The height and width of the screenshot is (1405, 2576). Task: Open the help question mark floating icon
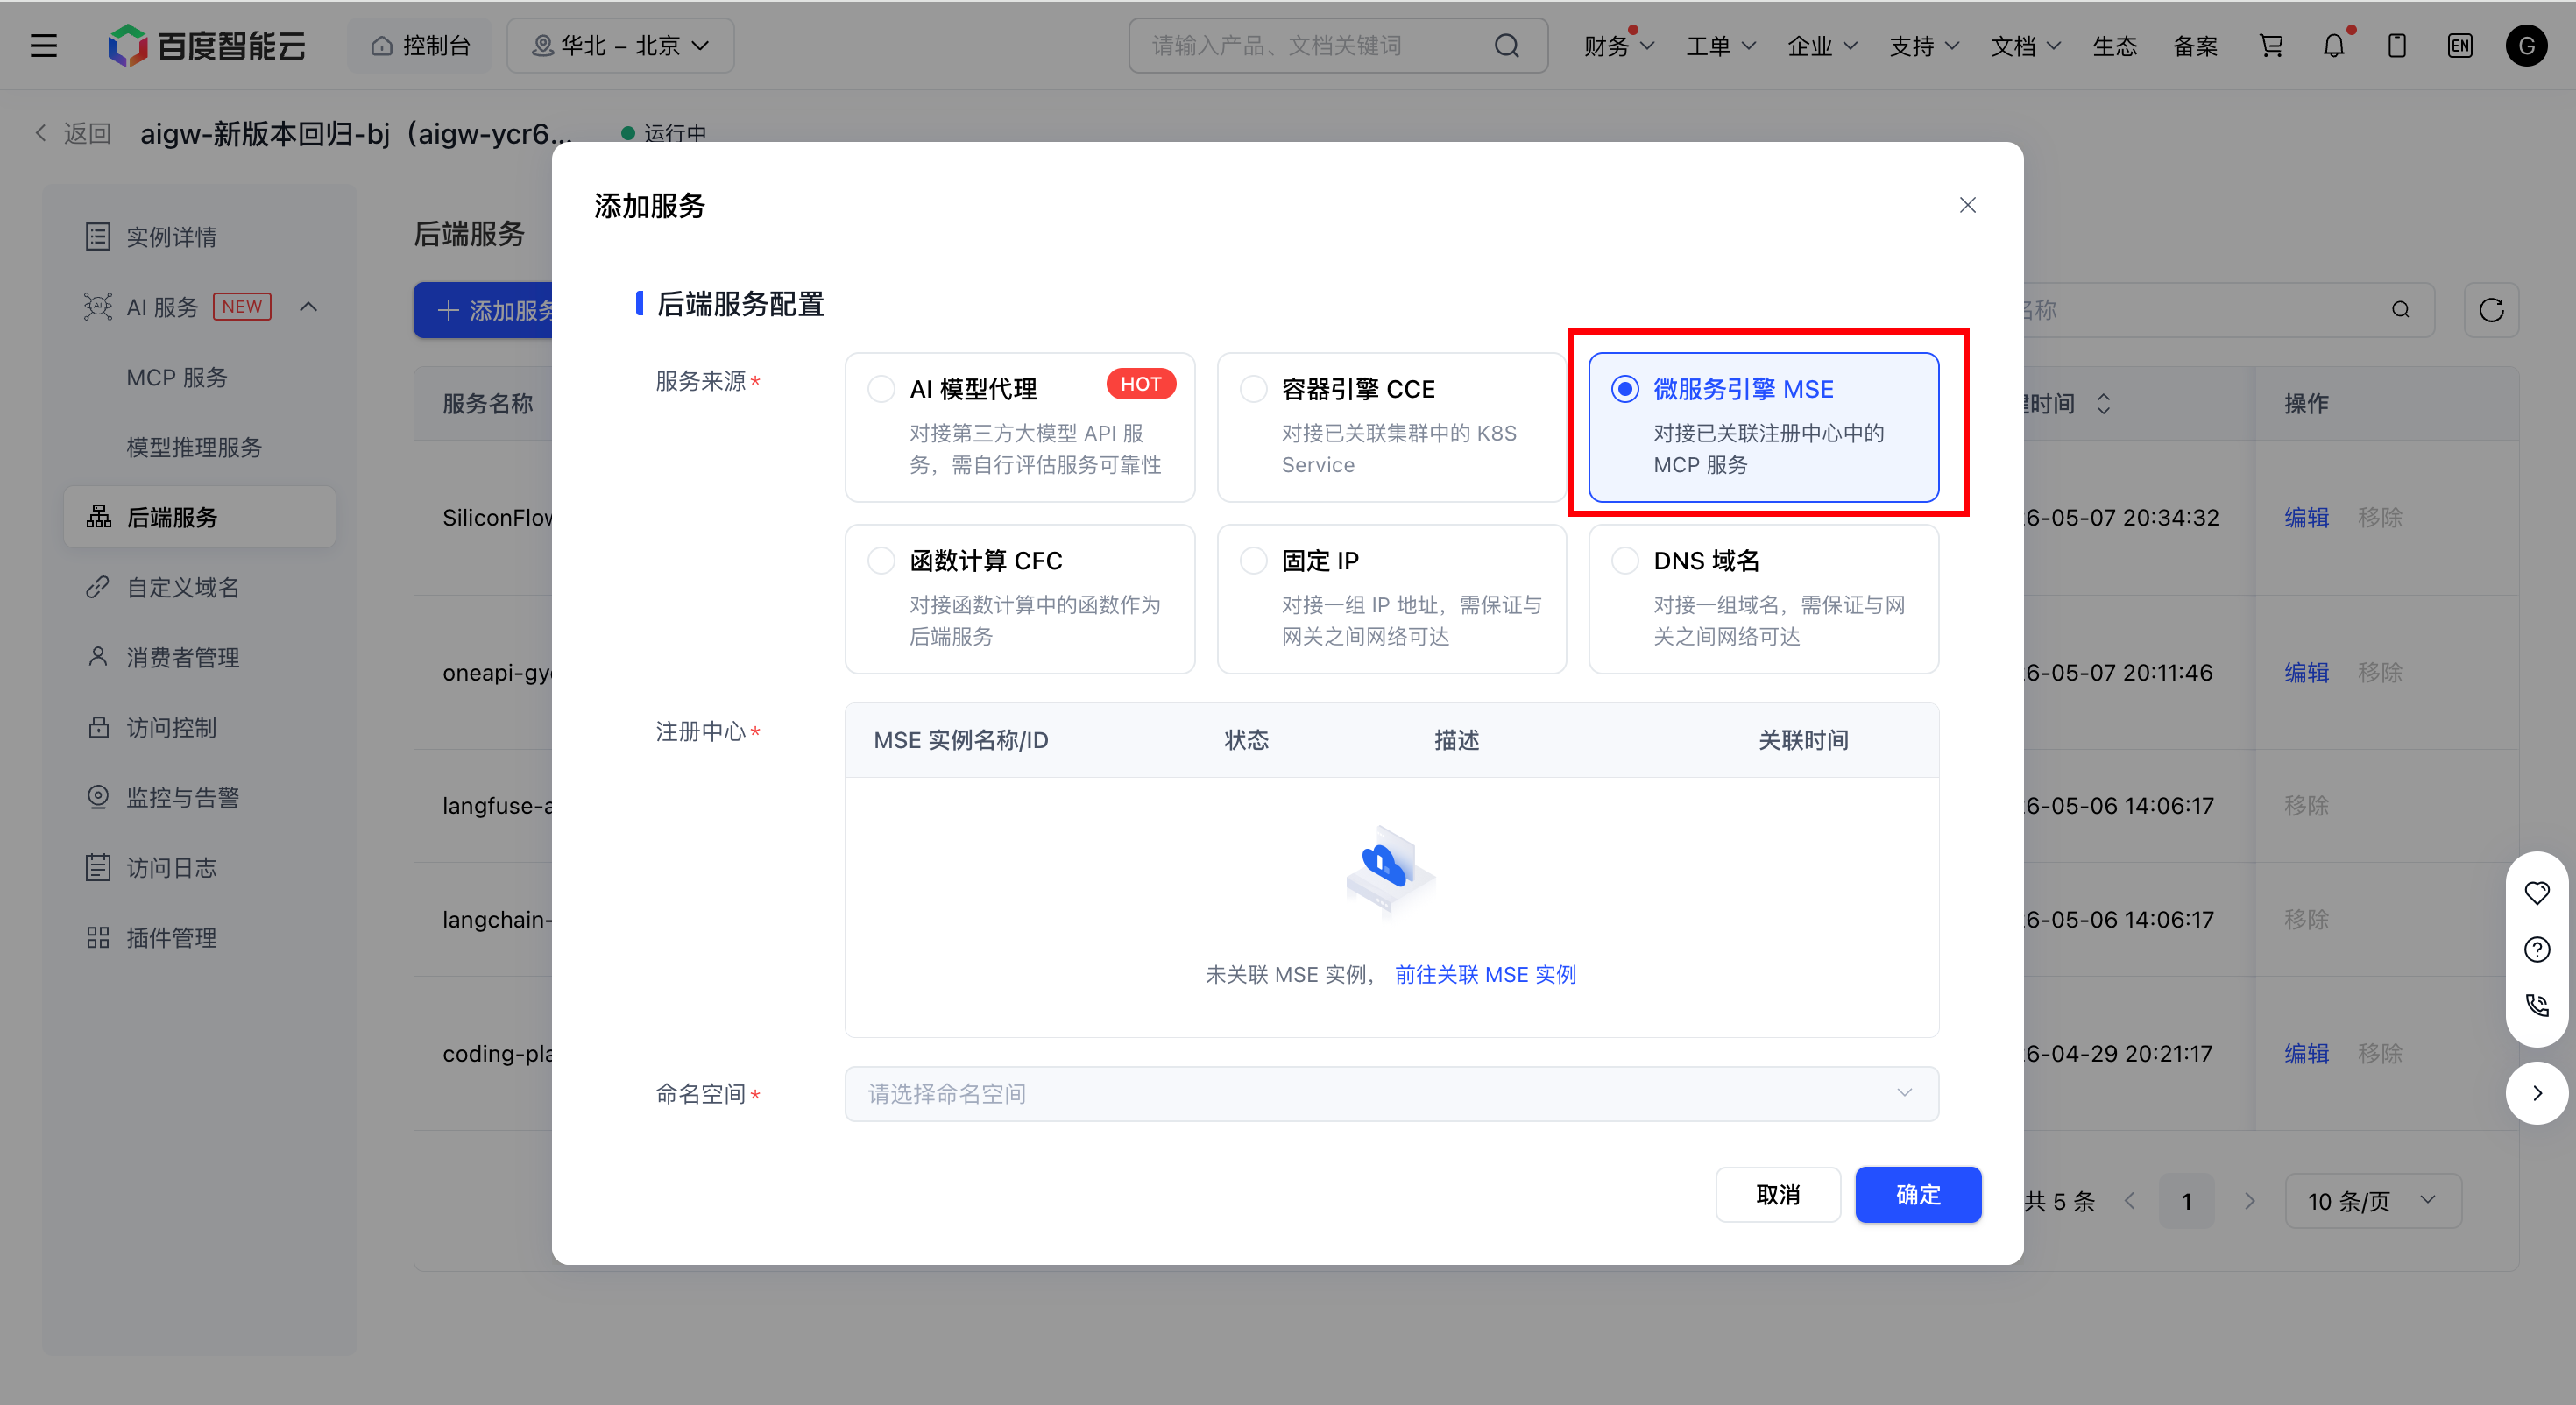2537,949
